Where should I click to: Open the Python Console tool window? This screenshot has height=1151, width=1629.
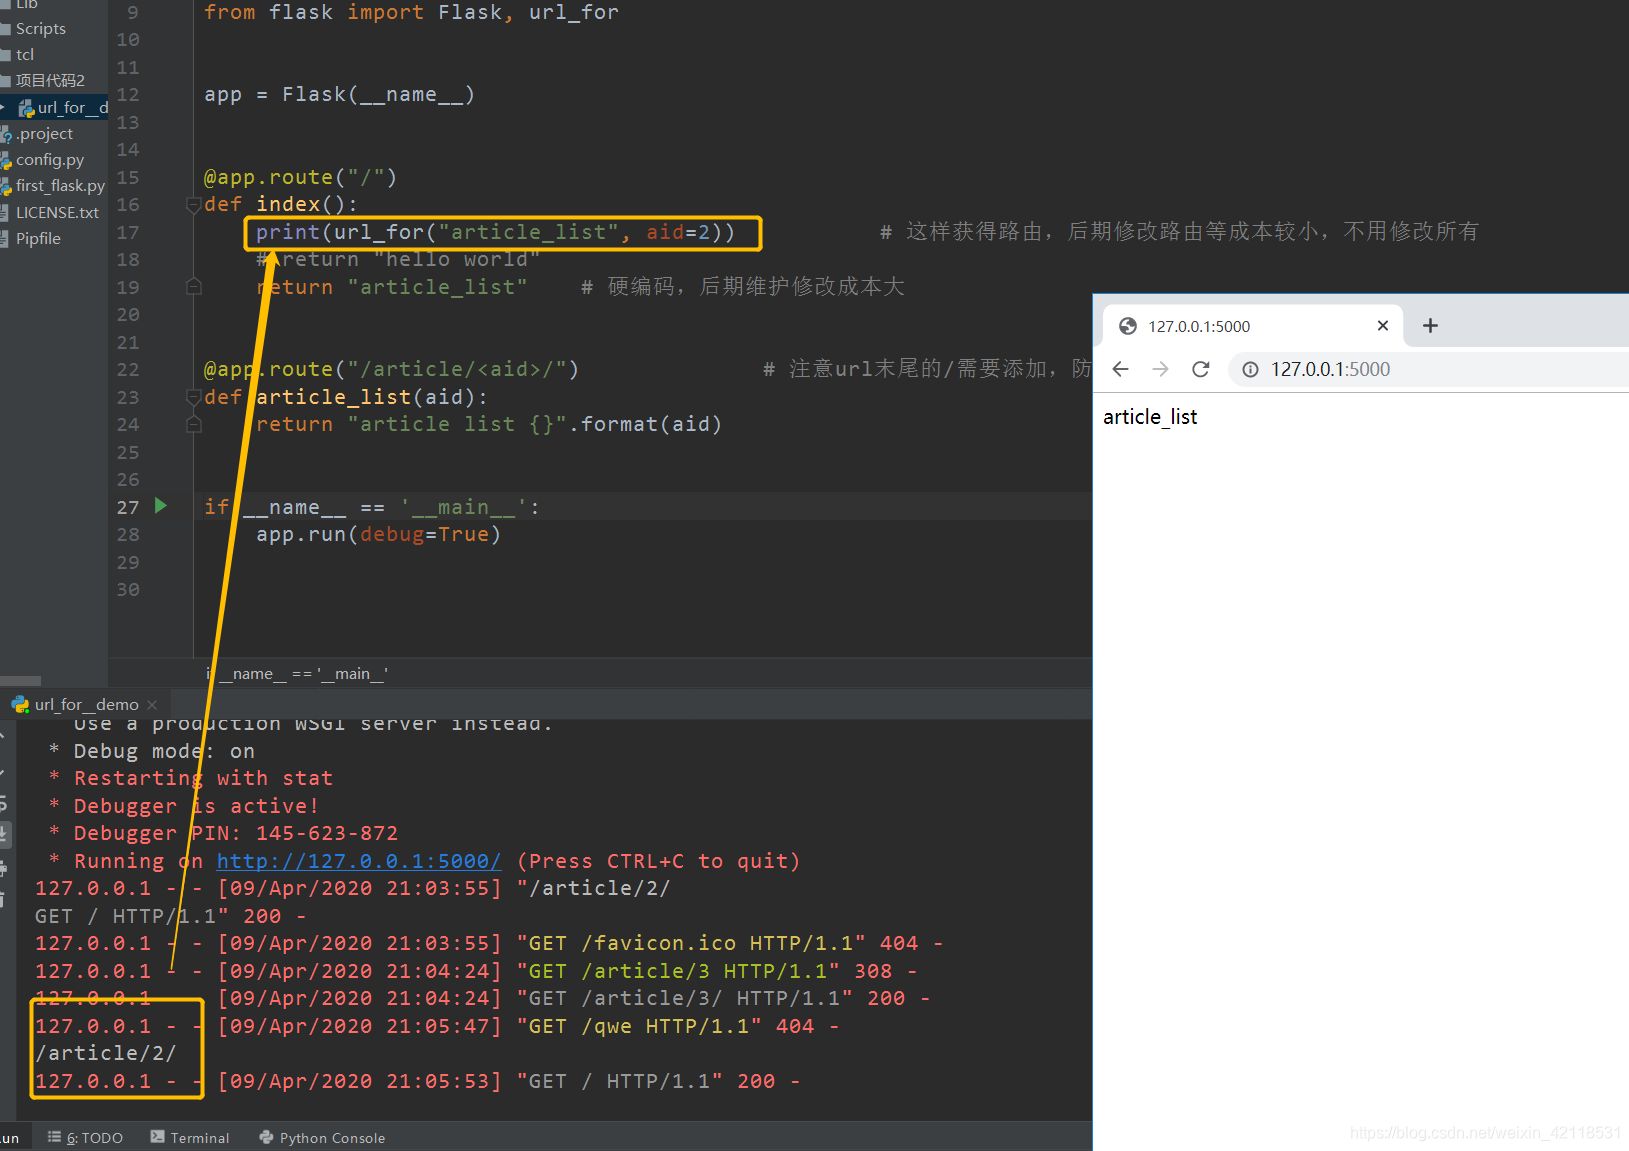click(322, 1138)
